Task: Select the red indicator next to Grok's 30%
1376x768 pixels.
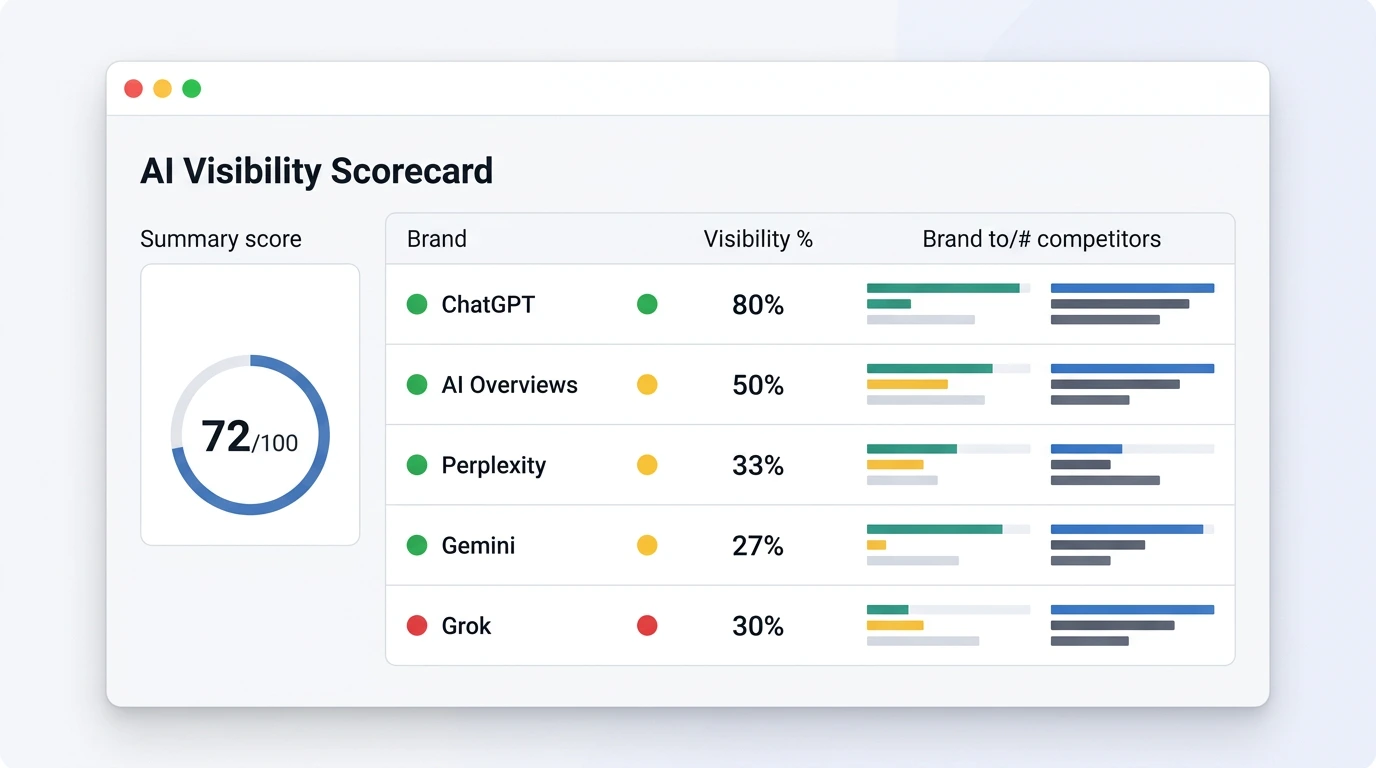Action: (647, 625)
